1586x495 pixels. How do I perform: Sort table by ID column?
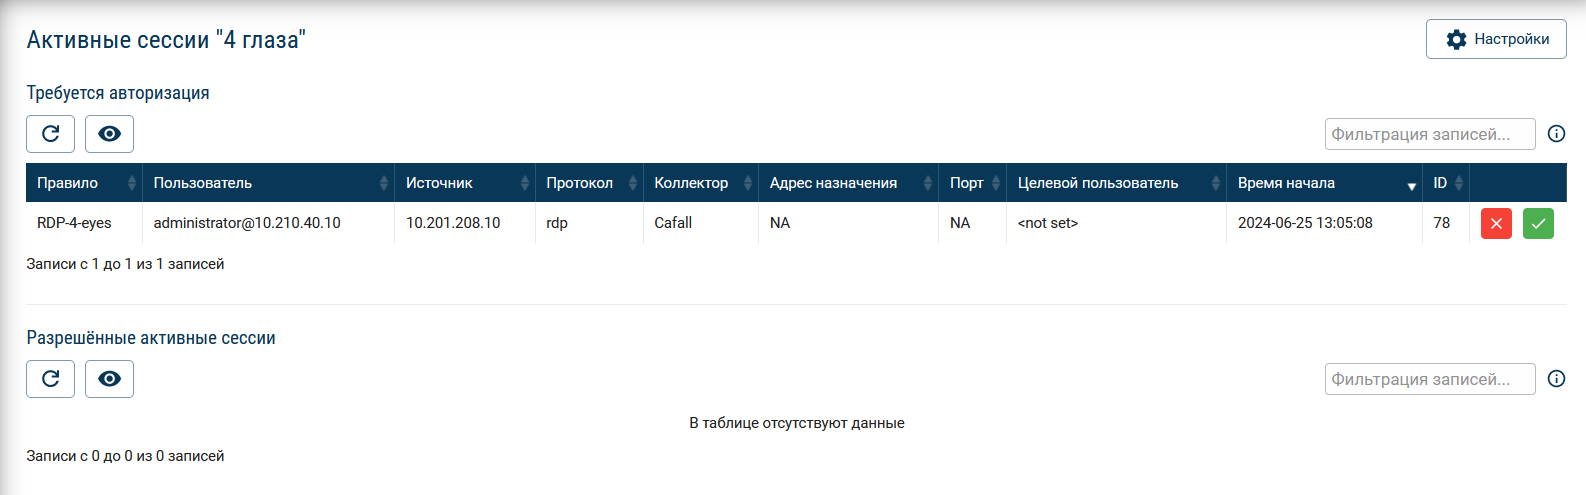click(x=1445, y=183)
